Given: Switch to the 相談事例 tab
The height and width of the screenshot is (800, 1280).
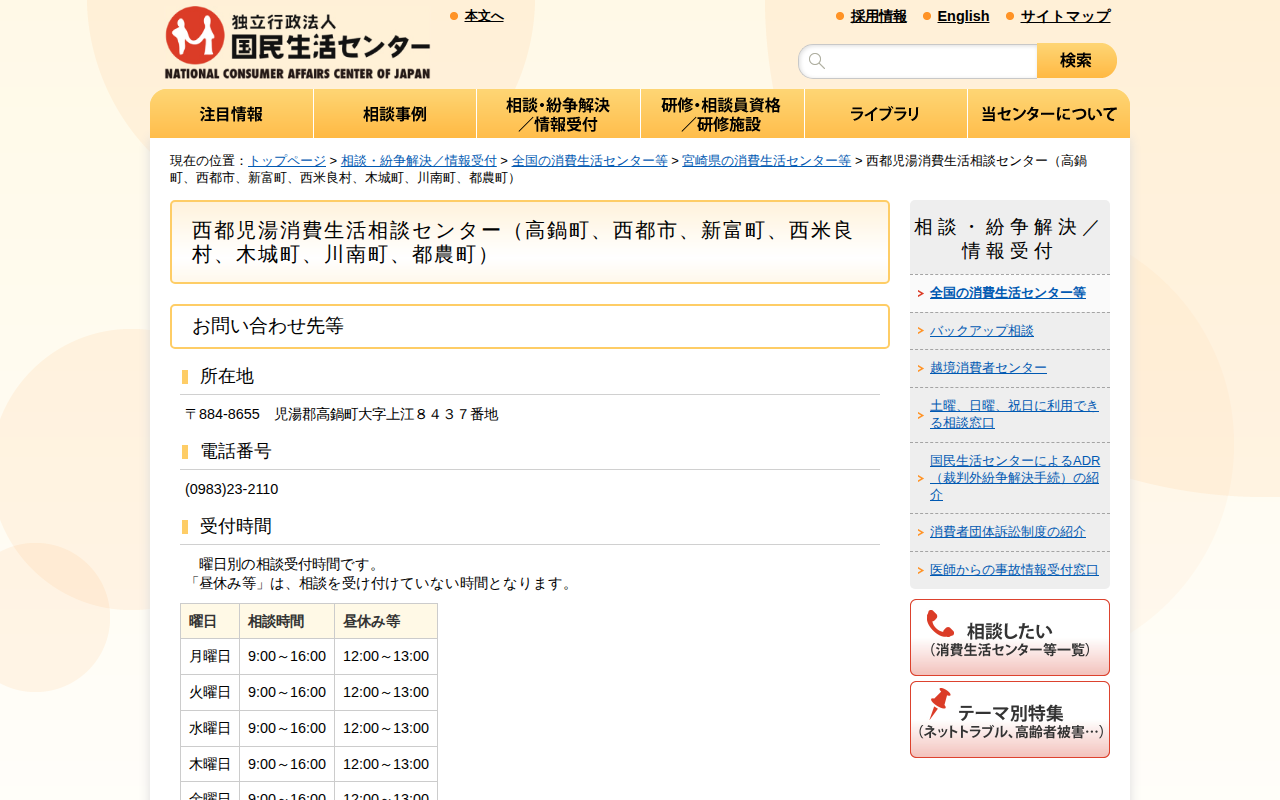Looking at the screenshot, I should click(x=395, y=113).
